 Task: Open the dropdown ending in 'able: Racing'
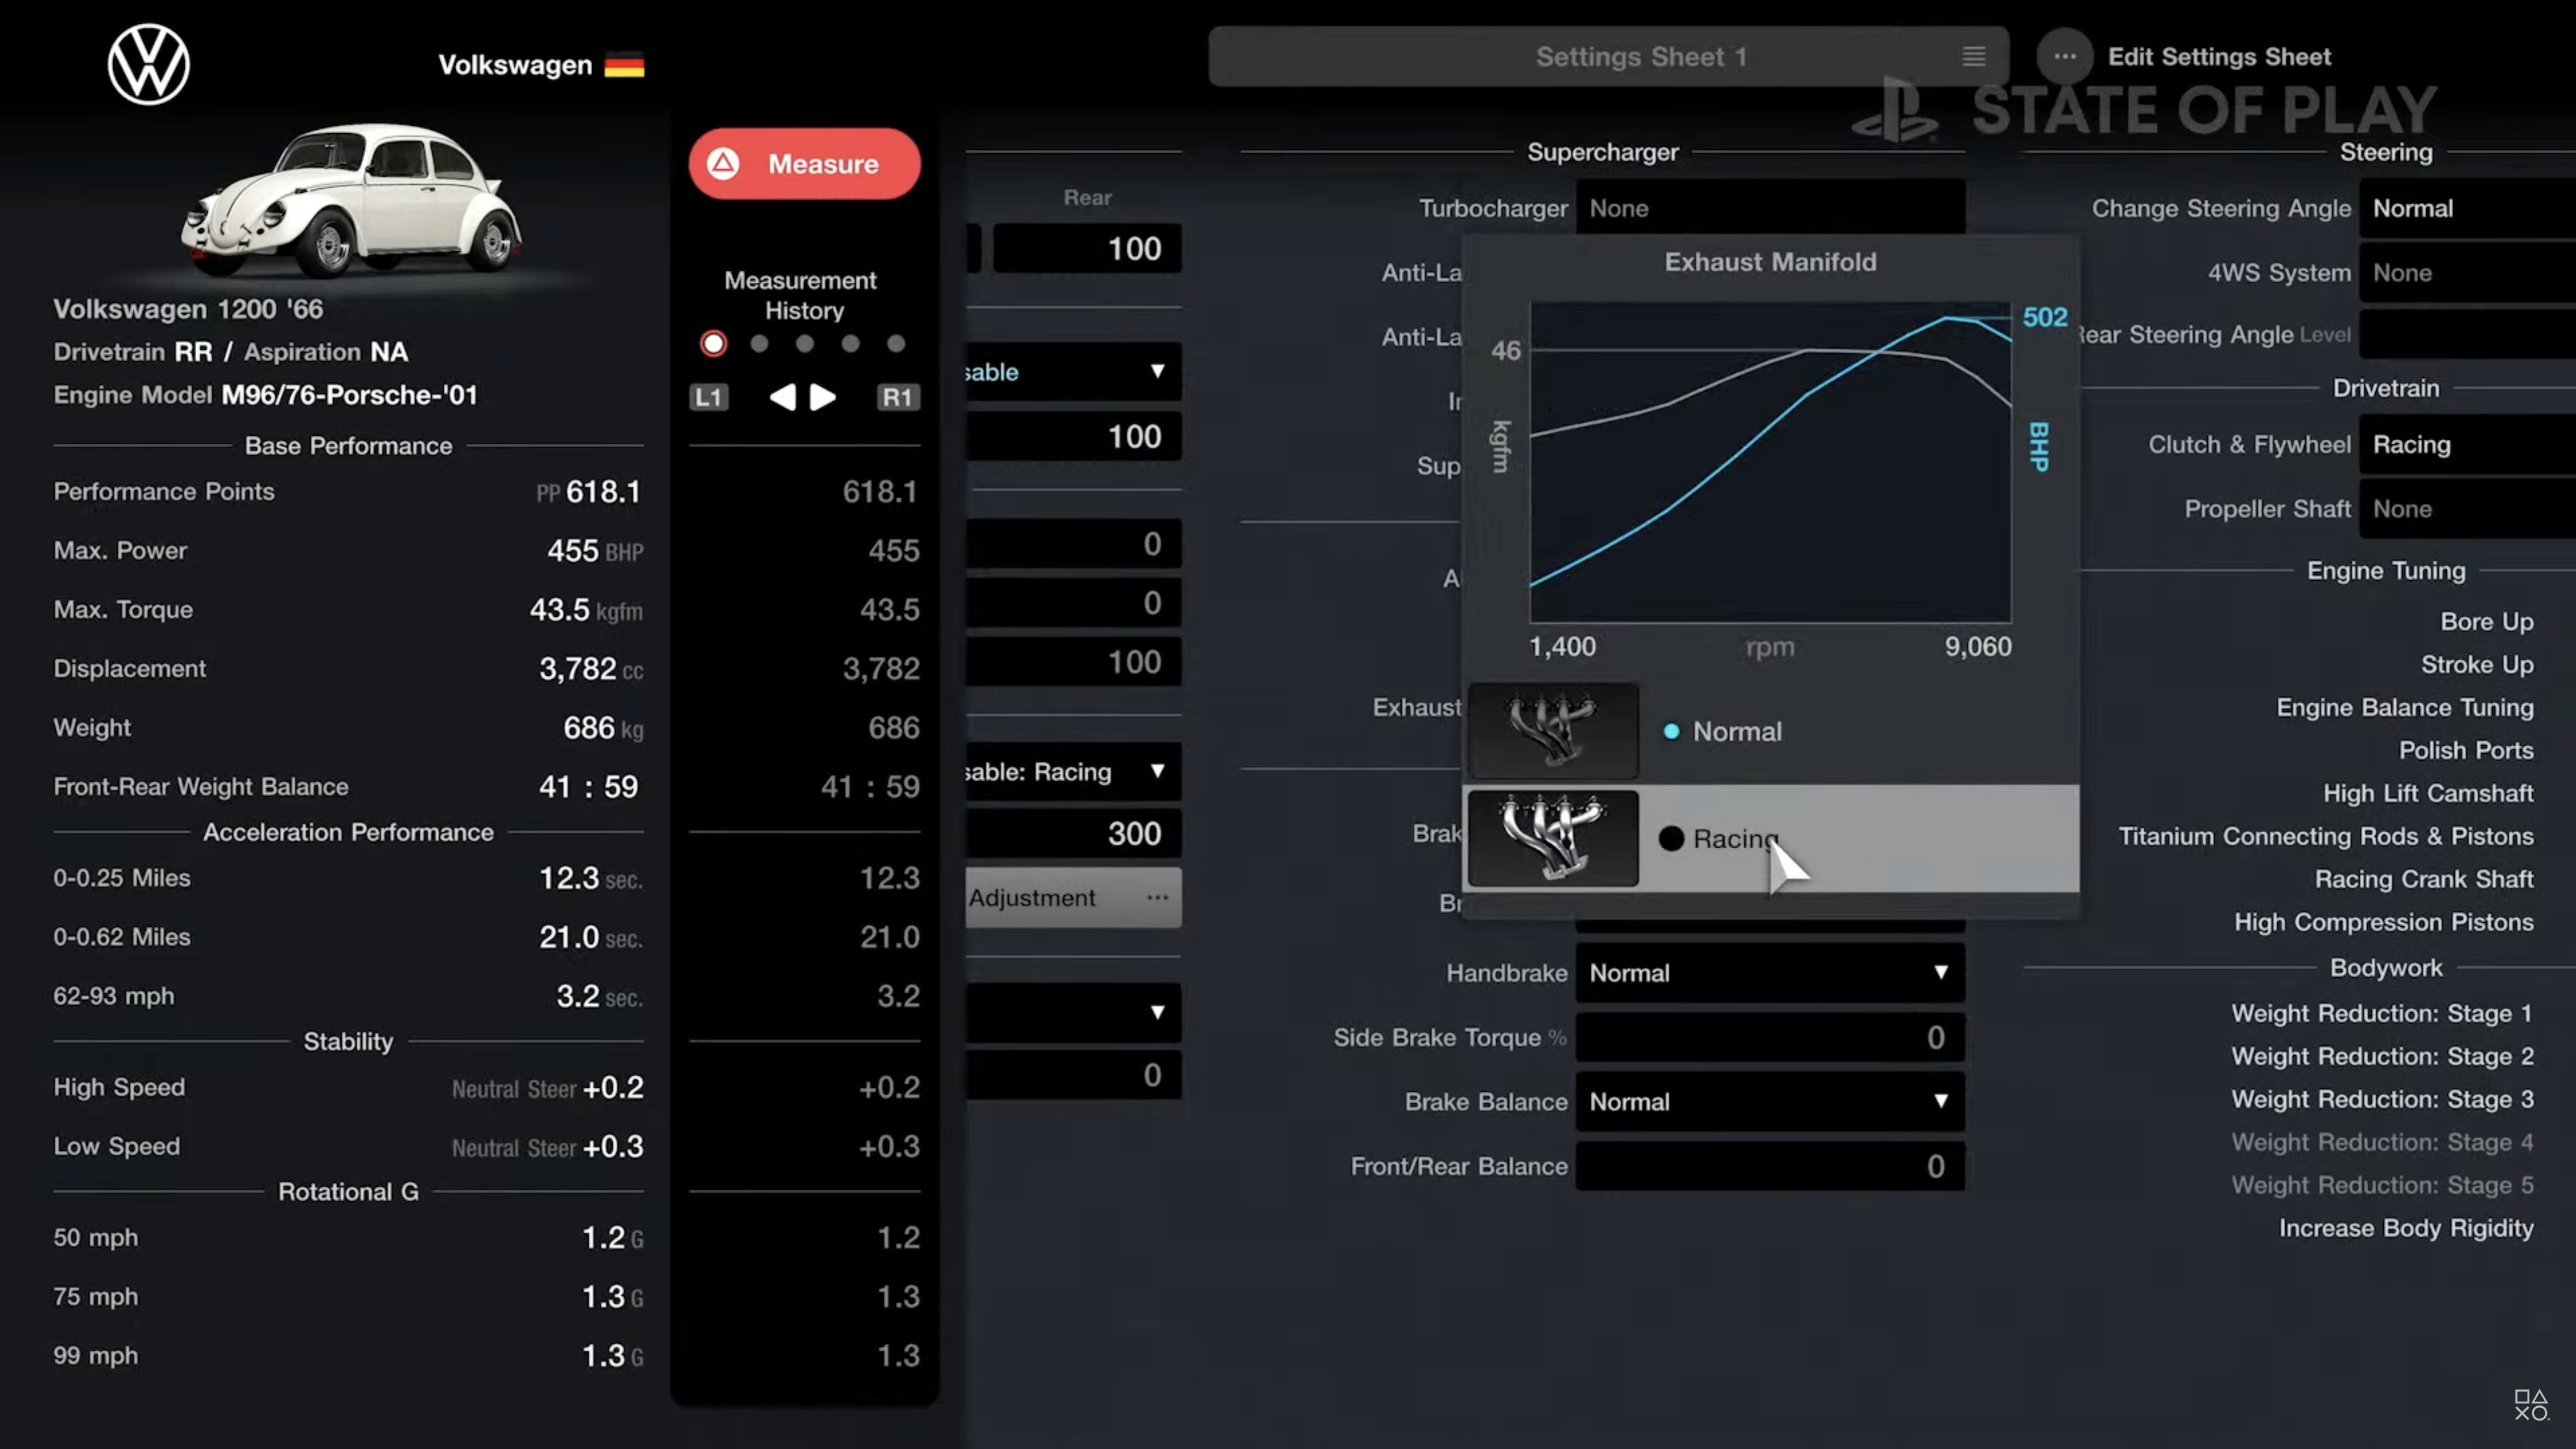point(1073,771)
